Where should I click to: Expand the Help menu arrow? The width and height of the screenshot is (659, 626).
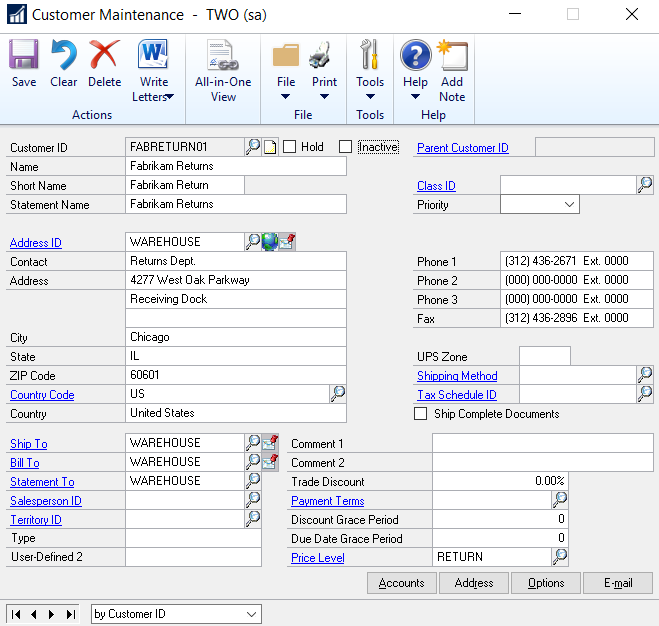[415, 97]
